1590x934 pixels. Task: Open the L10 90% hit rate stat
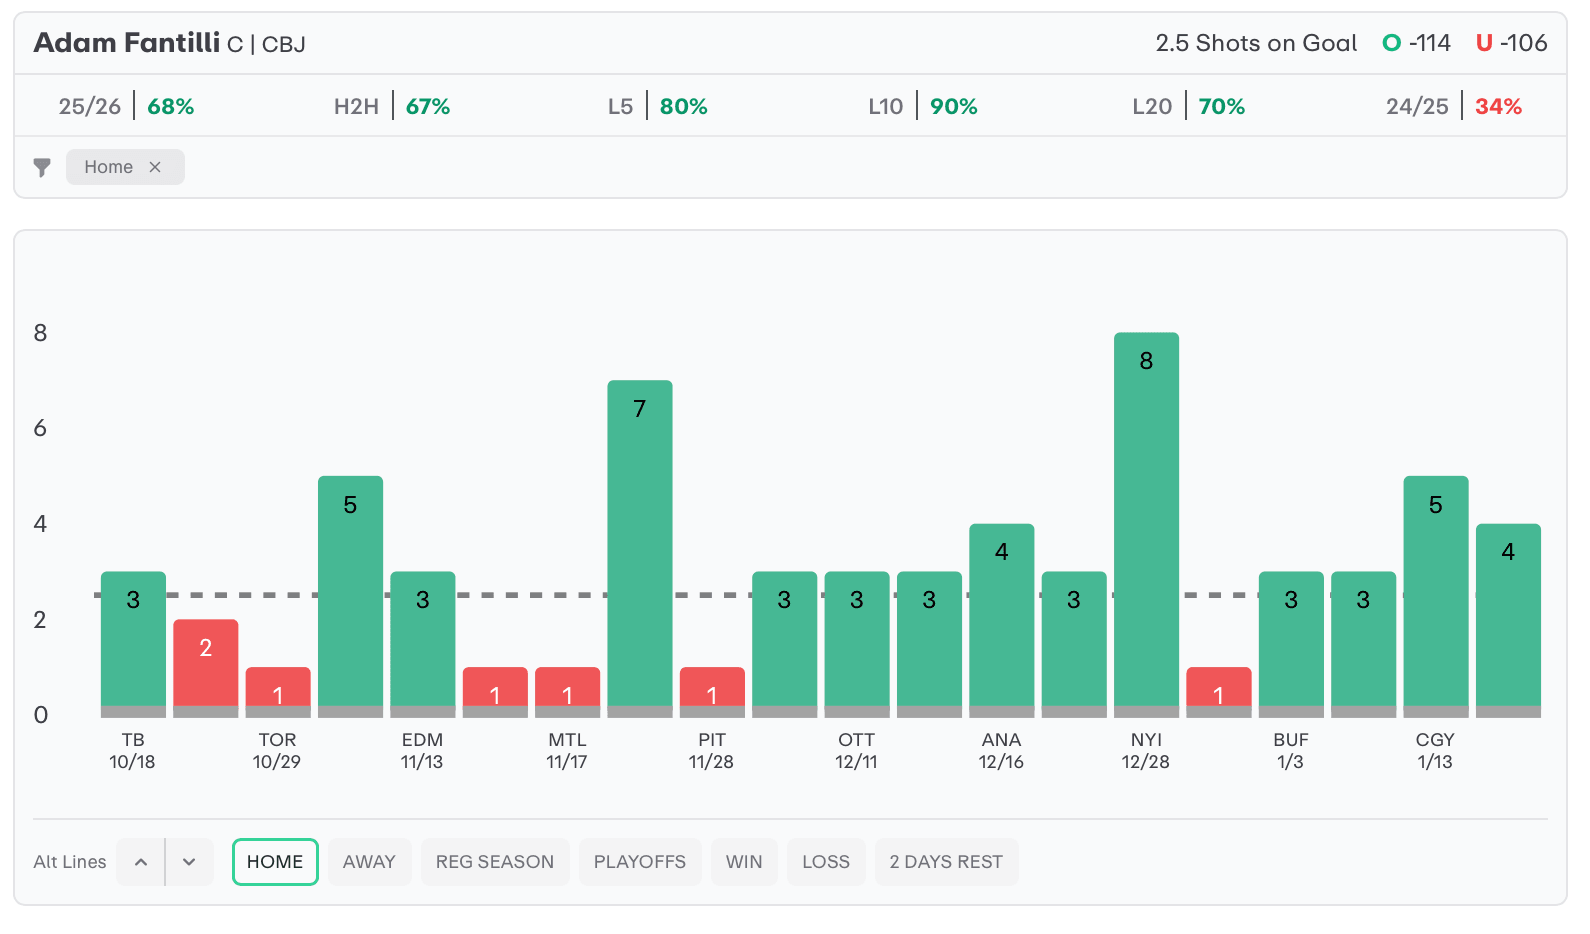pyautogui.click(x=923, y=106)
